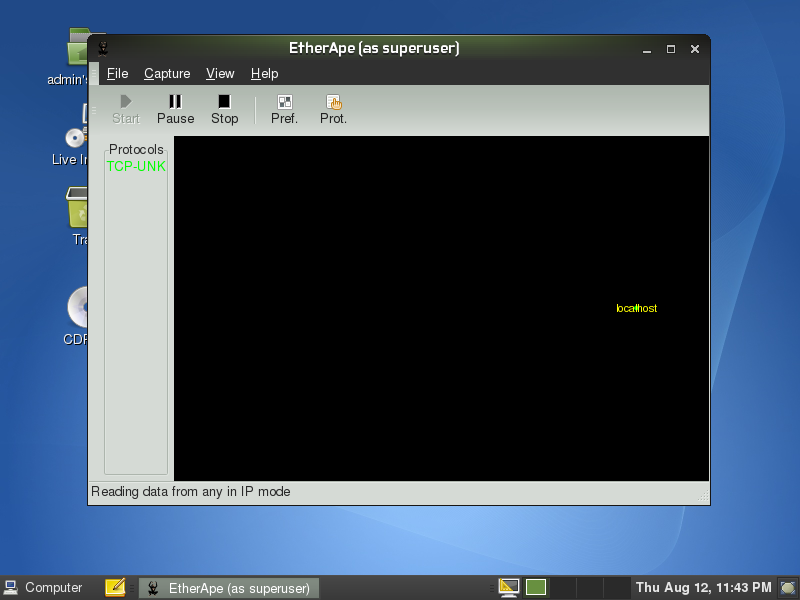Open the Help menu
800x600 pixels.
click(264, 73)
